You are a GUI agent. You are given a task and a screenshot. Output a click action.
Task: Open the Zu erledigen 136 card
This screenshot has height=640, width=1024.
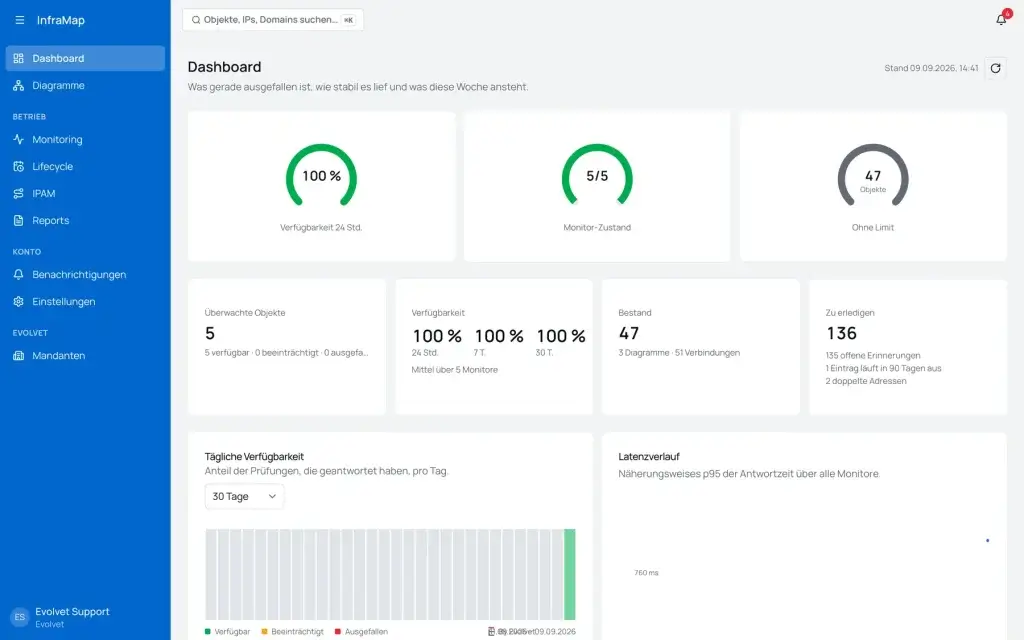[x=908, y=347]
